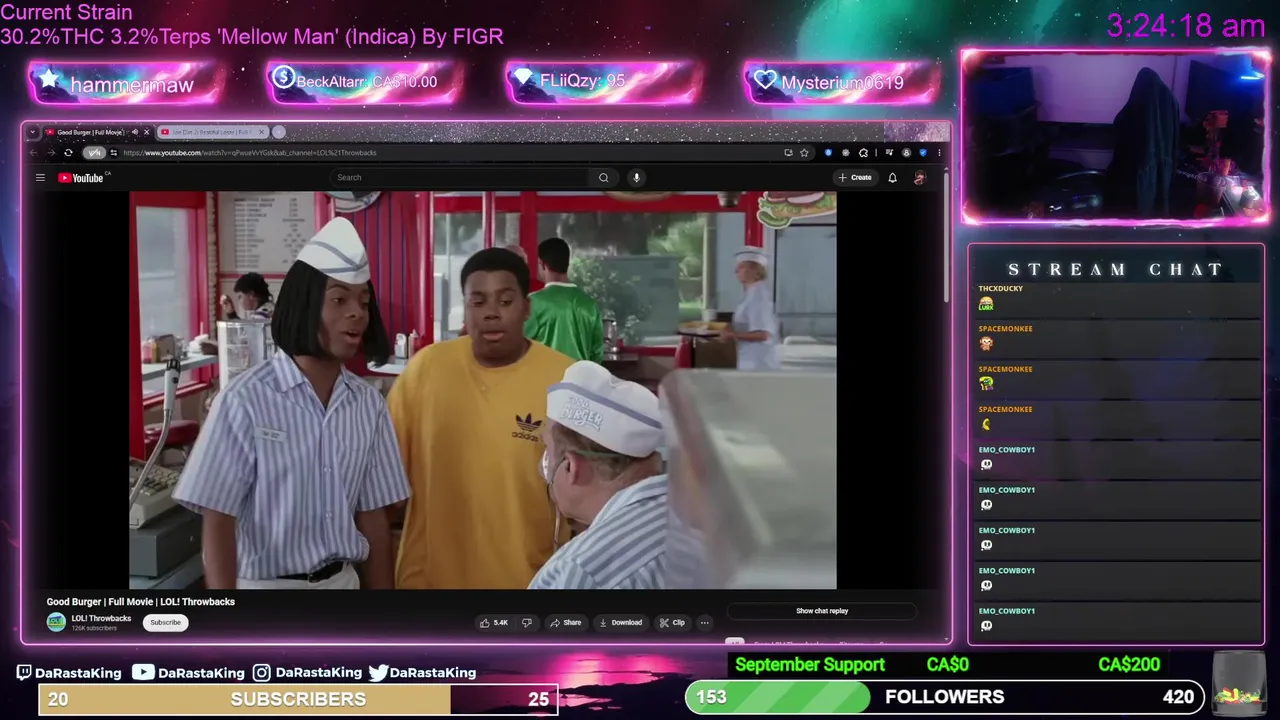Open the browser profile icon
The height and width of the screenshot is (720, 1280).
click(x=906, y=153)
